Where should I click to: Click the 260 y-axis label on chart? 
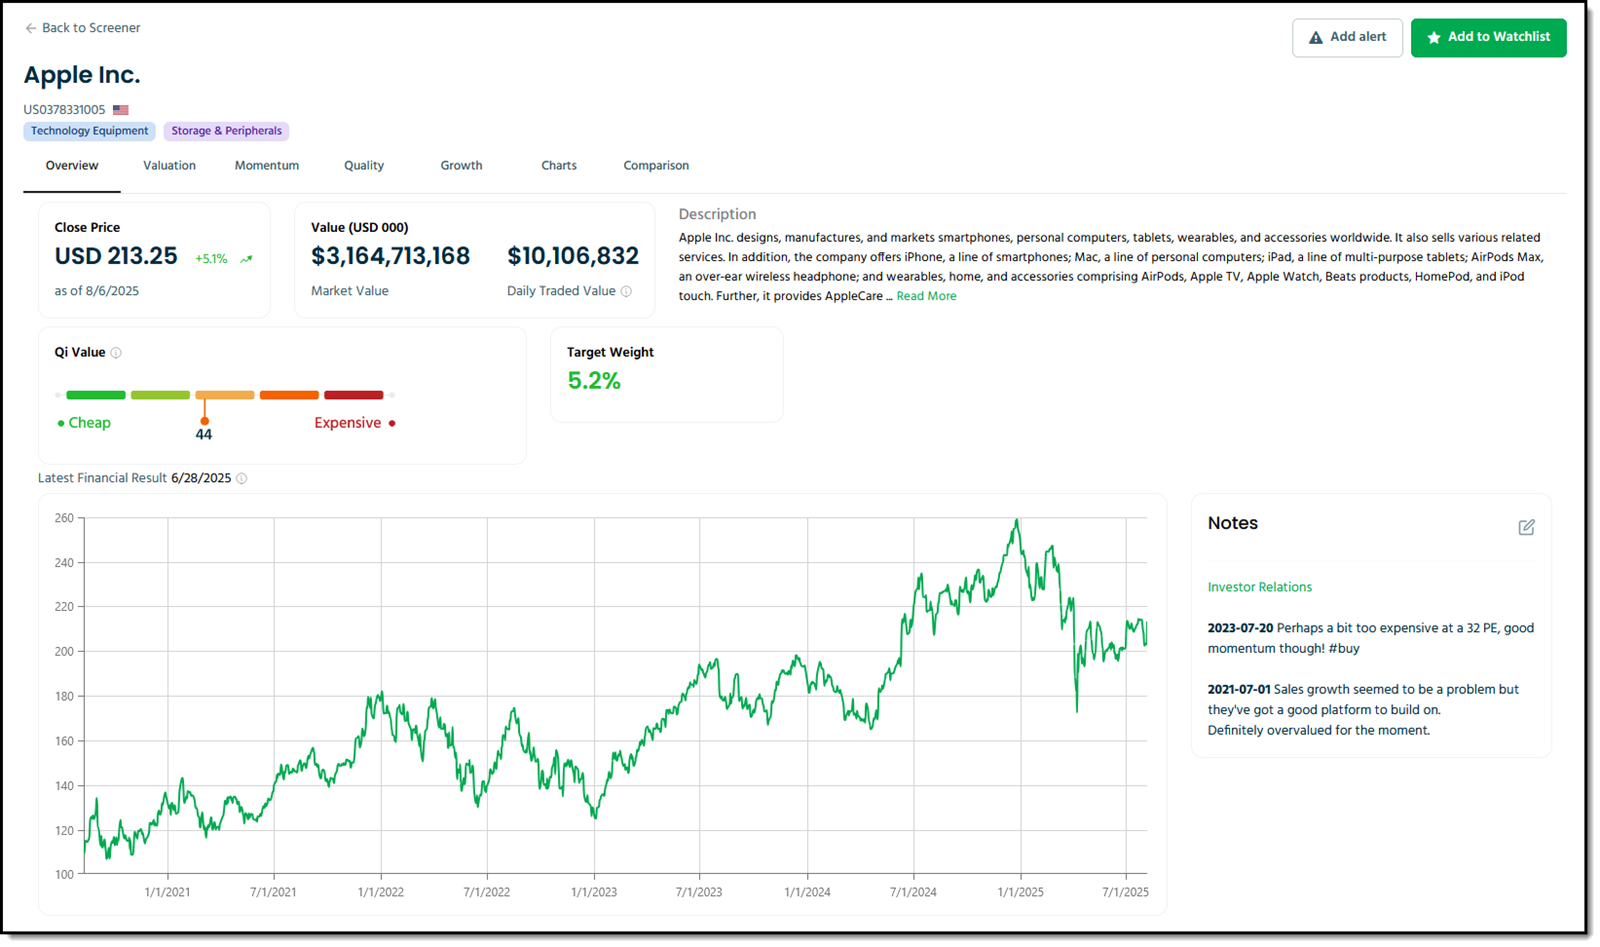point(64,518)
